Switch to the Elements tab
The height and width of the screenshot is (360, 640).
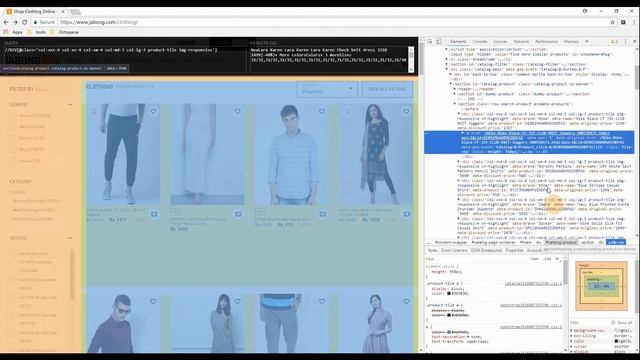(458, 42)
